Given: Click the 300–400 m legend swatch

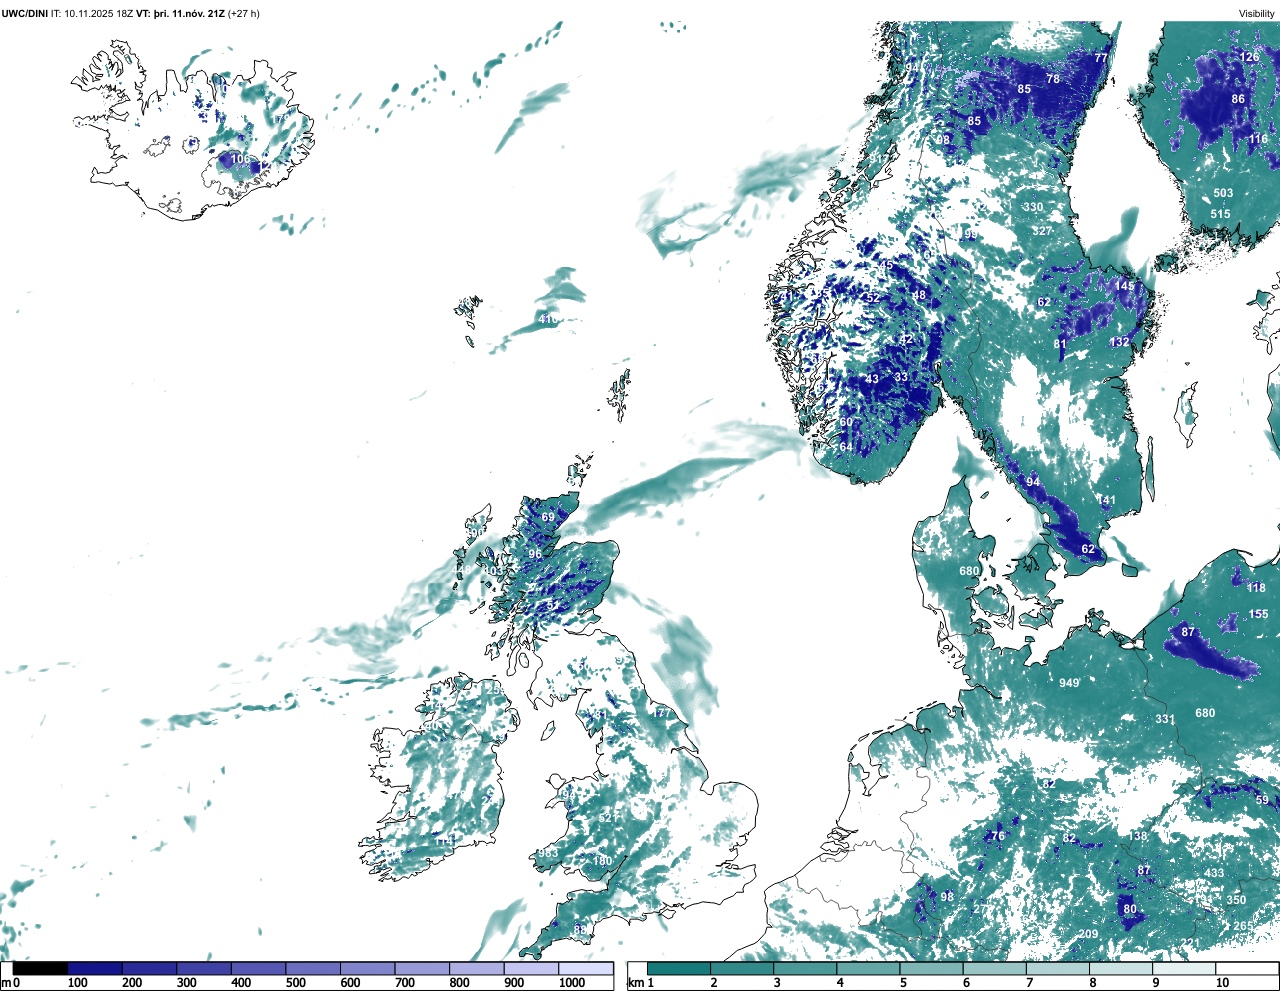Looking at the screenshot, I should coord(204,969).
